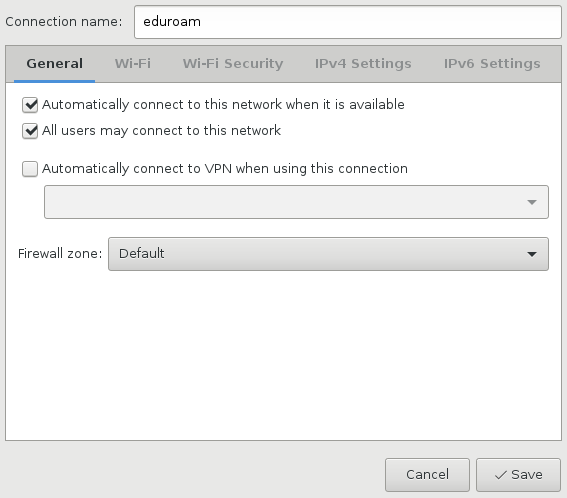Save the eduroam connection settings
Image resolution: width=567 pixels, height=498 pixels.
pos(518,475)
